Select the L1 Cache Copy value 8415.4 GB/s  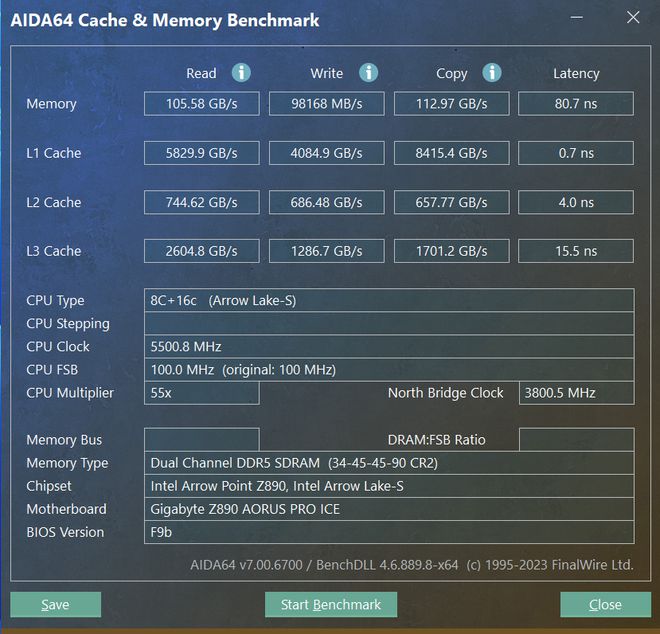pos(452,153)
